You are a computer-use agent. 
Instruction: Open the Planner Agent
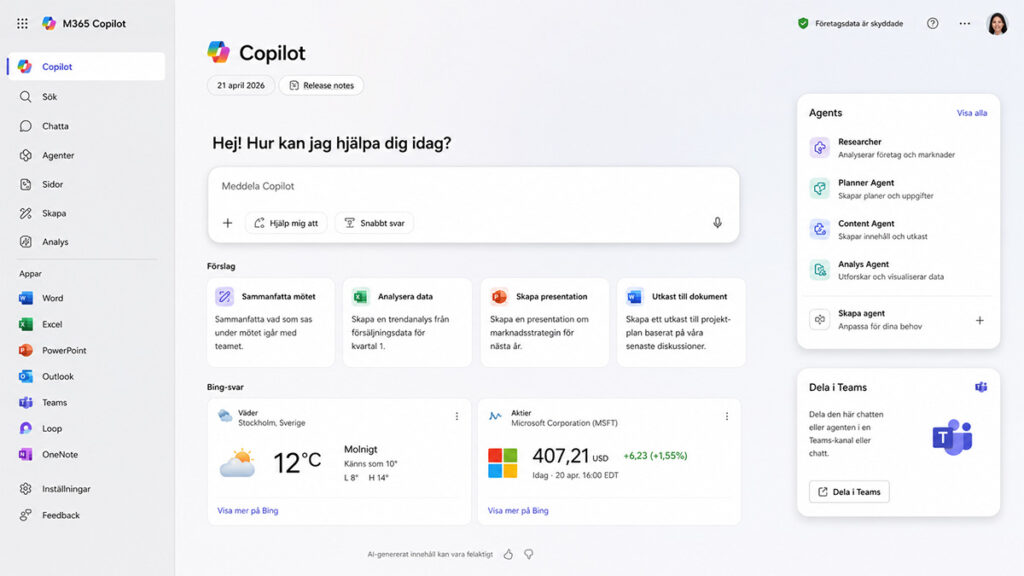click(898, 189)
